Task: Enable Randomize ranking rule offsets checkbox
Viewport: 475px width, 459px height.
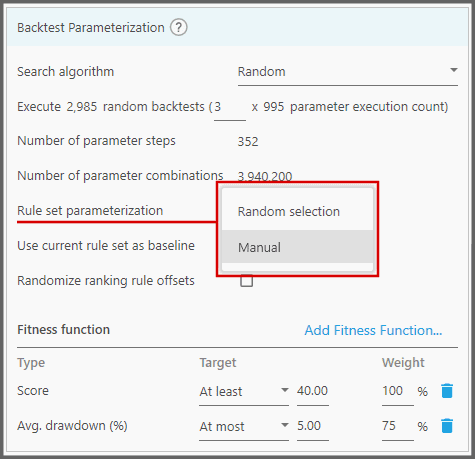Action: tap(246, 281)
